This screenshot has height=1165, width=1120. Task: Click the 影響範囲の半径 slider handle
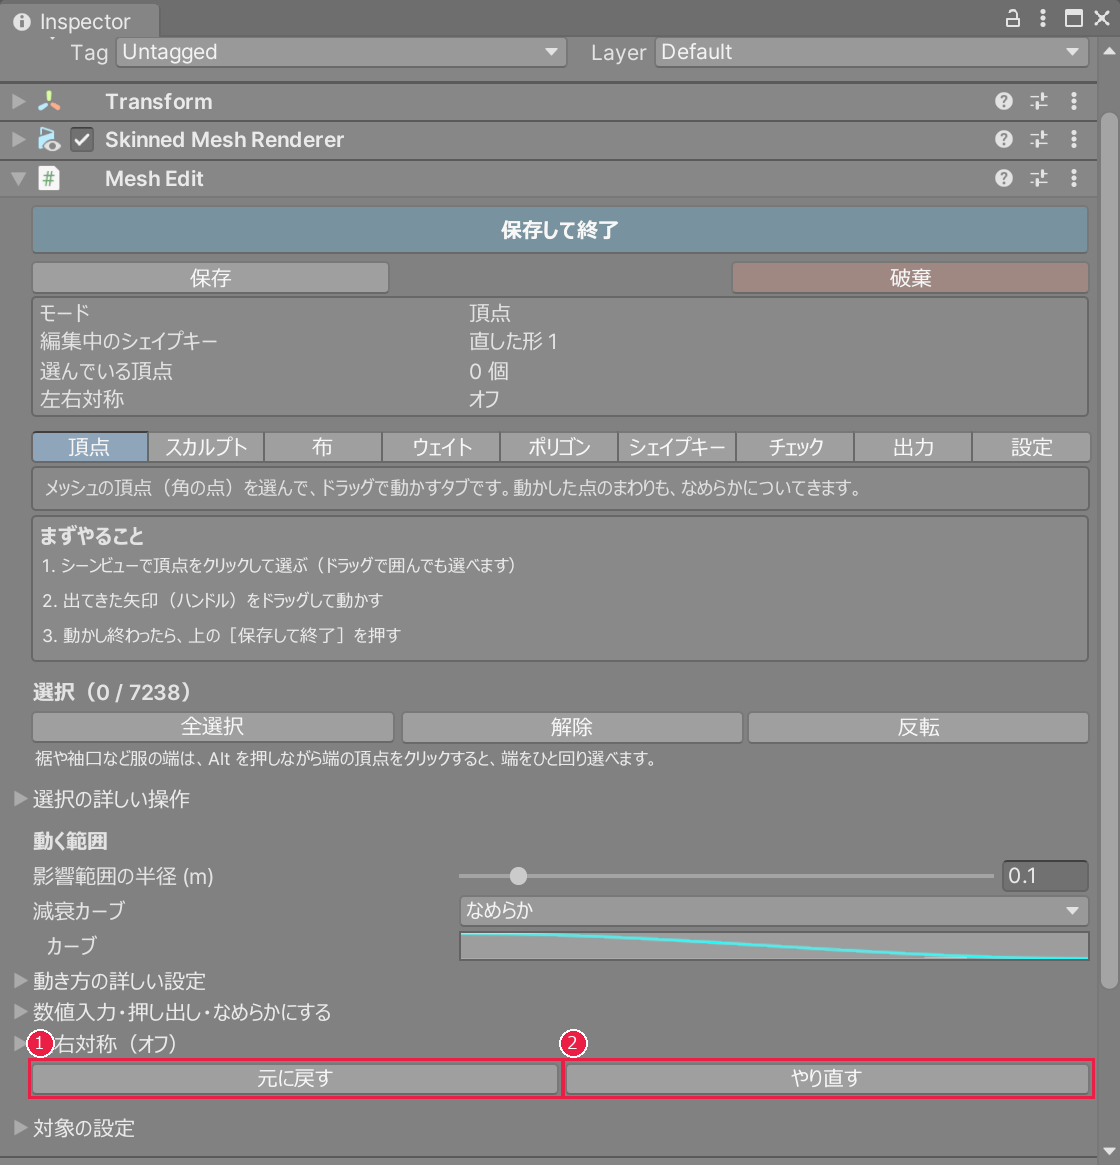click(519, 876)
